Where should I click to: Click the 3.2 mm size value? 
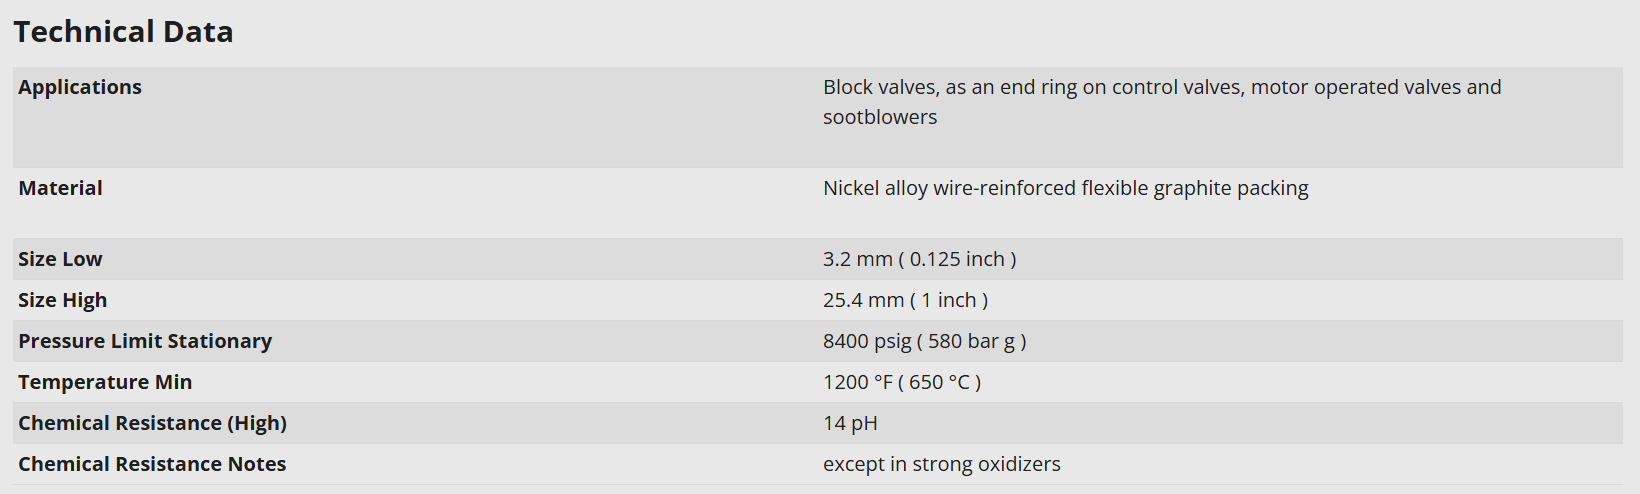[857, 259]
